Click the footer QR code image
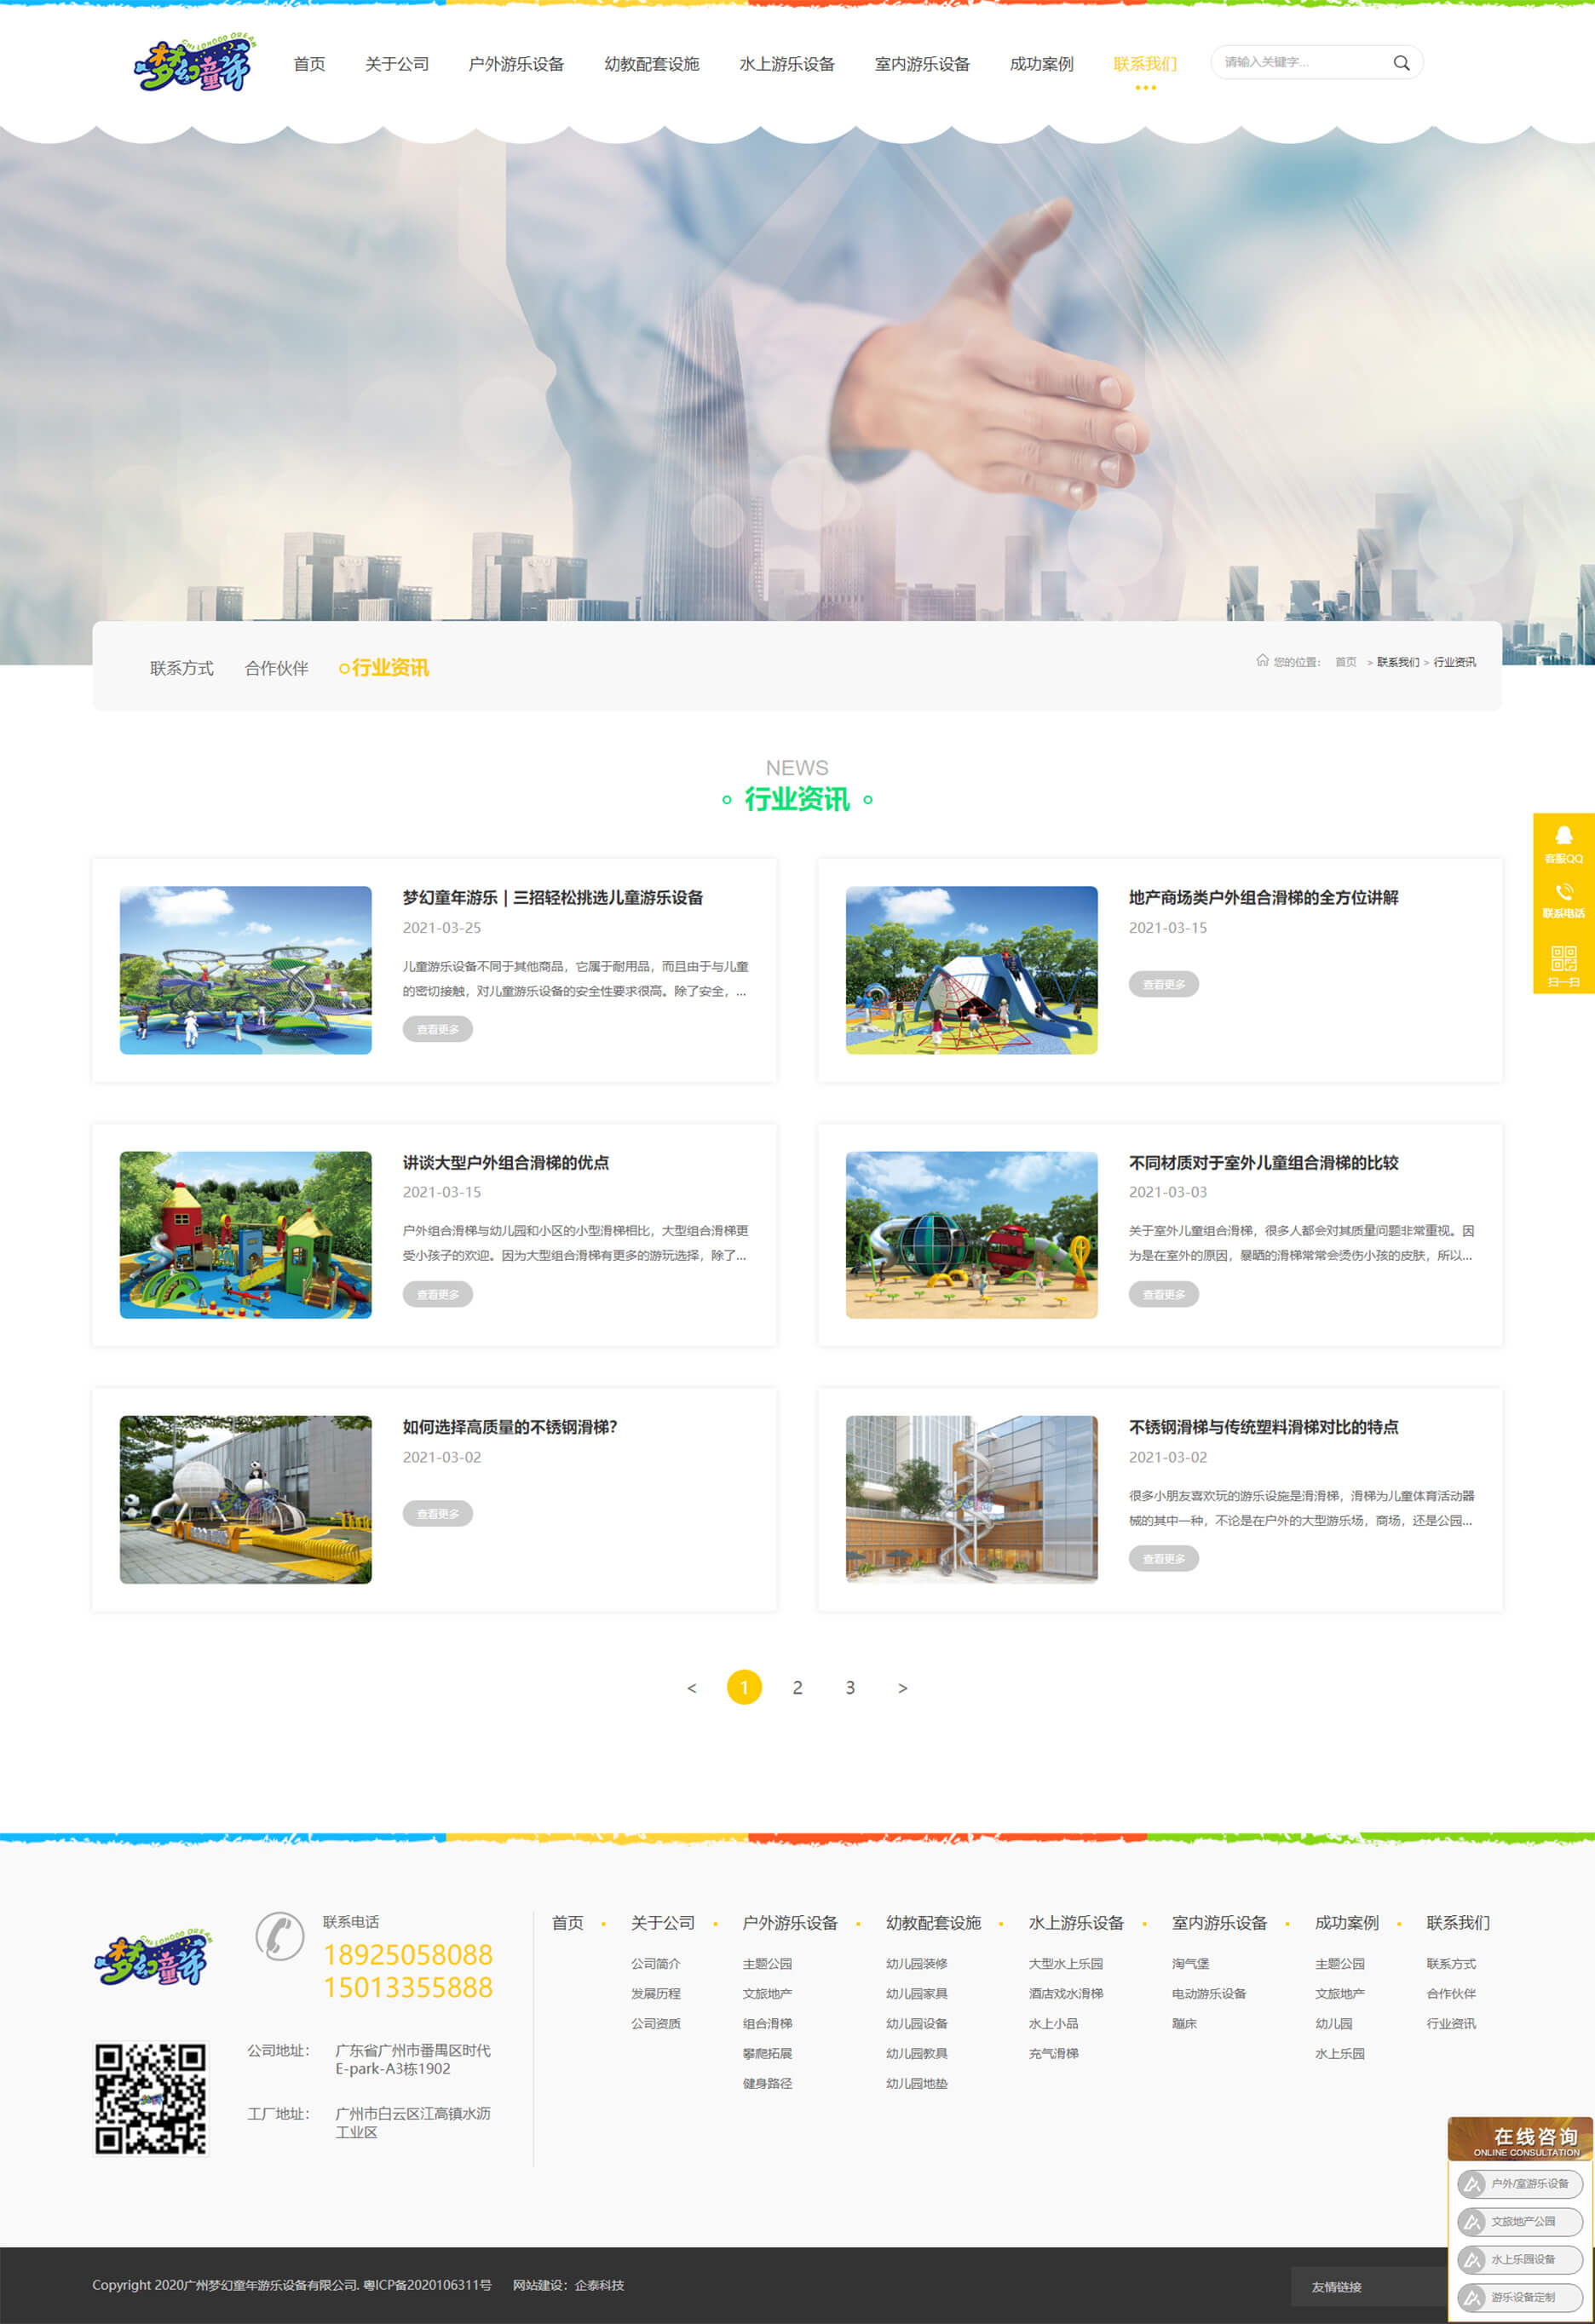The width and height of the screenshot is (1595, 2324). [x=151, y=2098]
